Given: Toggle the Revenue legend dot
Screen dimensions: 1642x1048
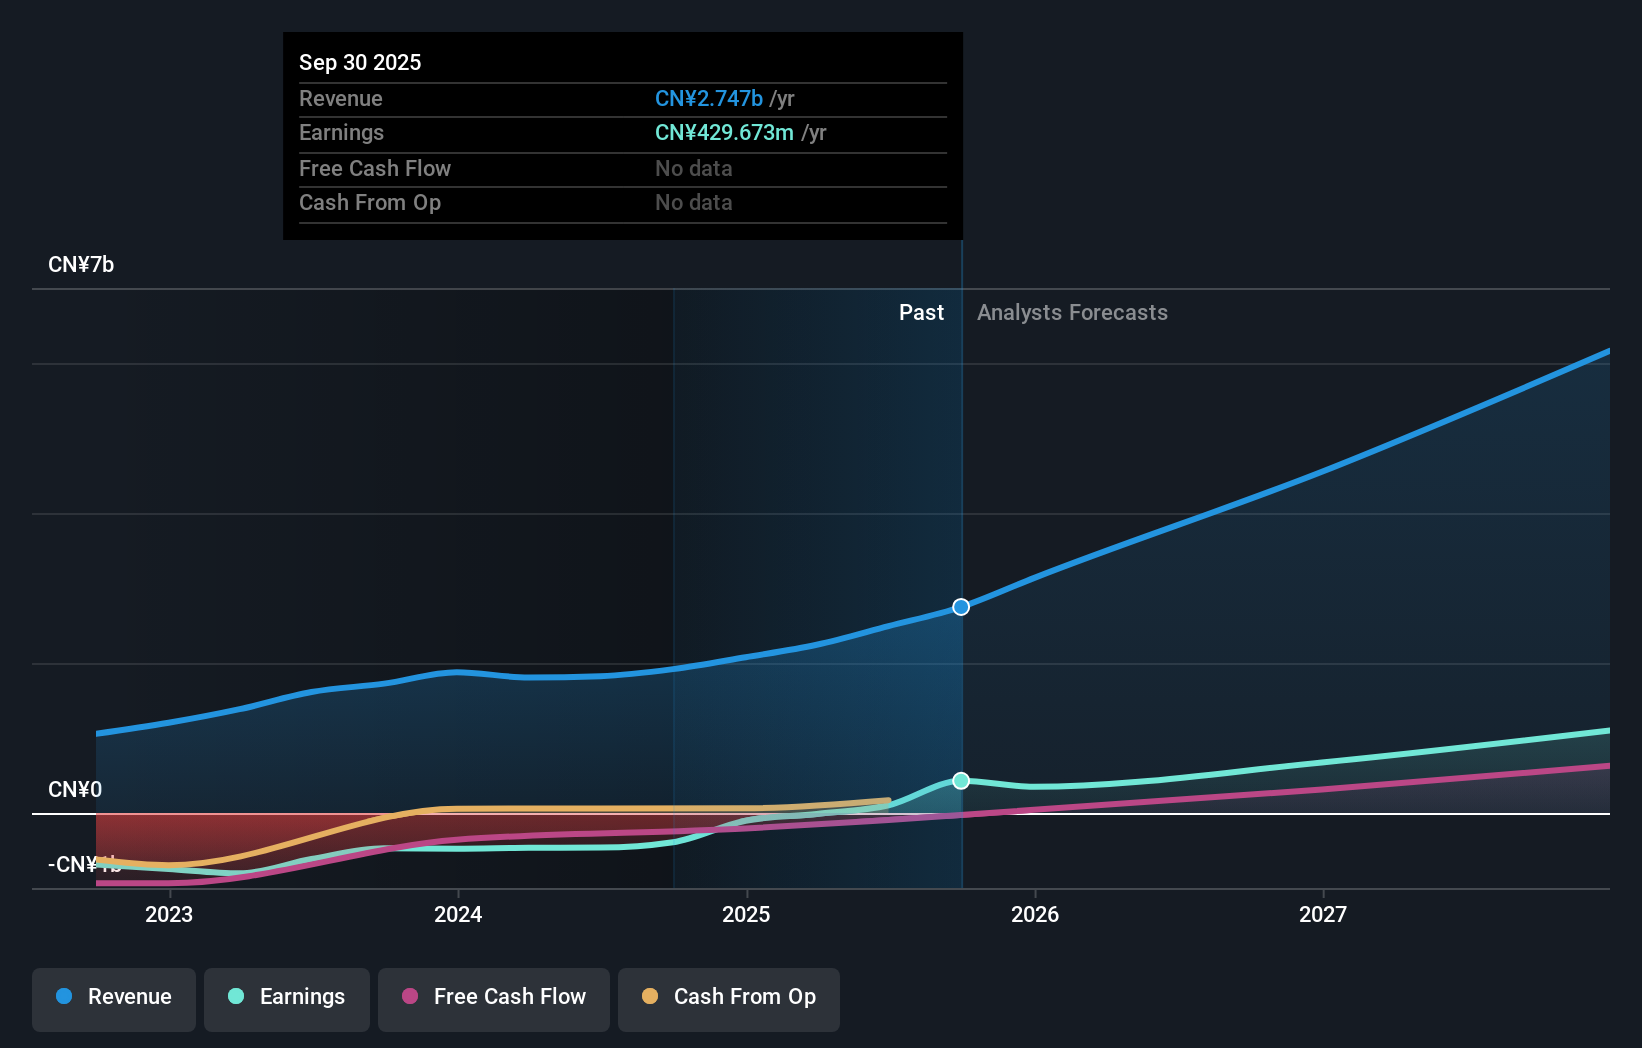Looking at the screenshot, I should [x=64, y=998].
